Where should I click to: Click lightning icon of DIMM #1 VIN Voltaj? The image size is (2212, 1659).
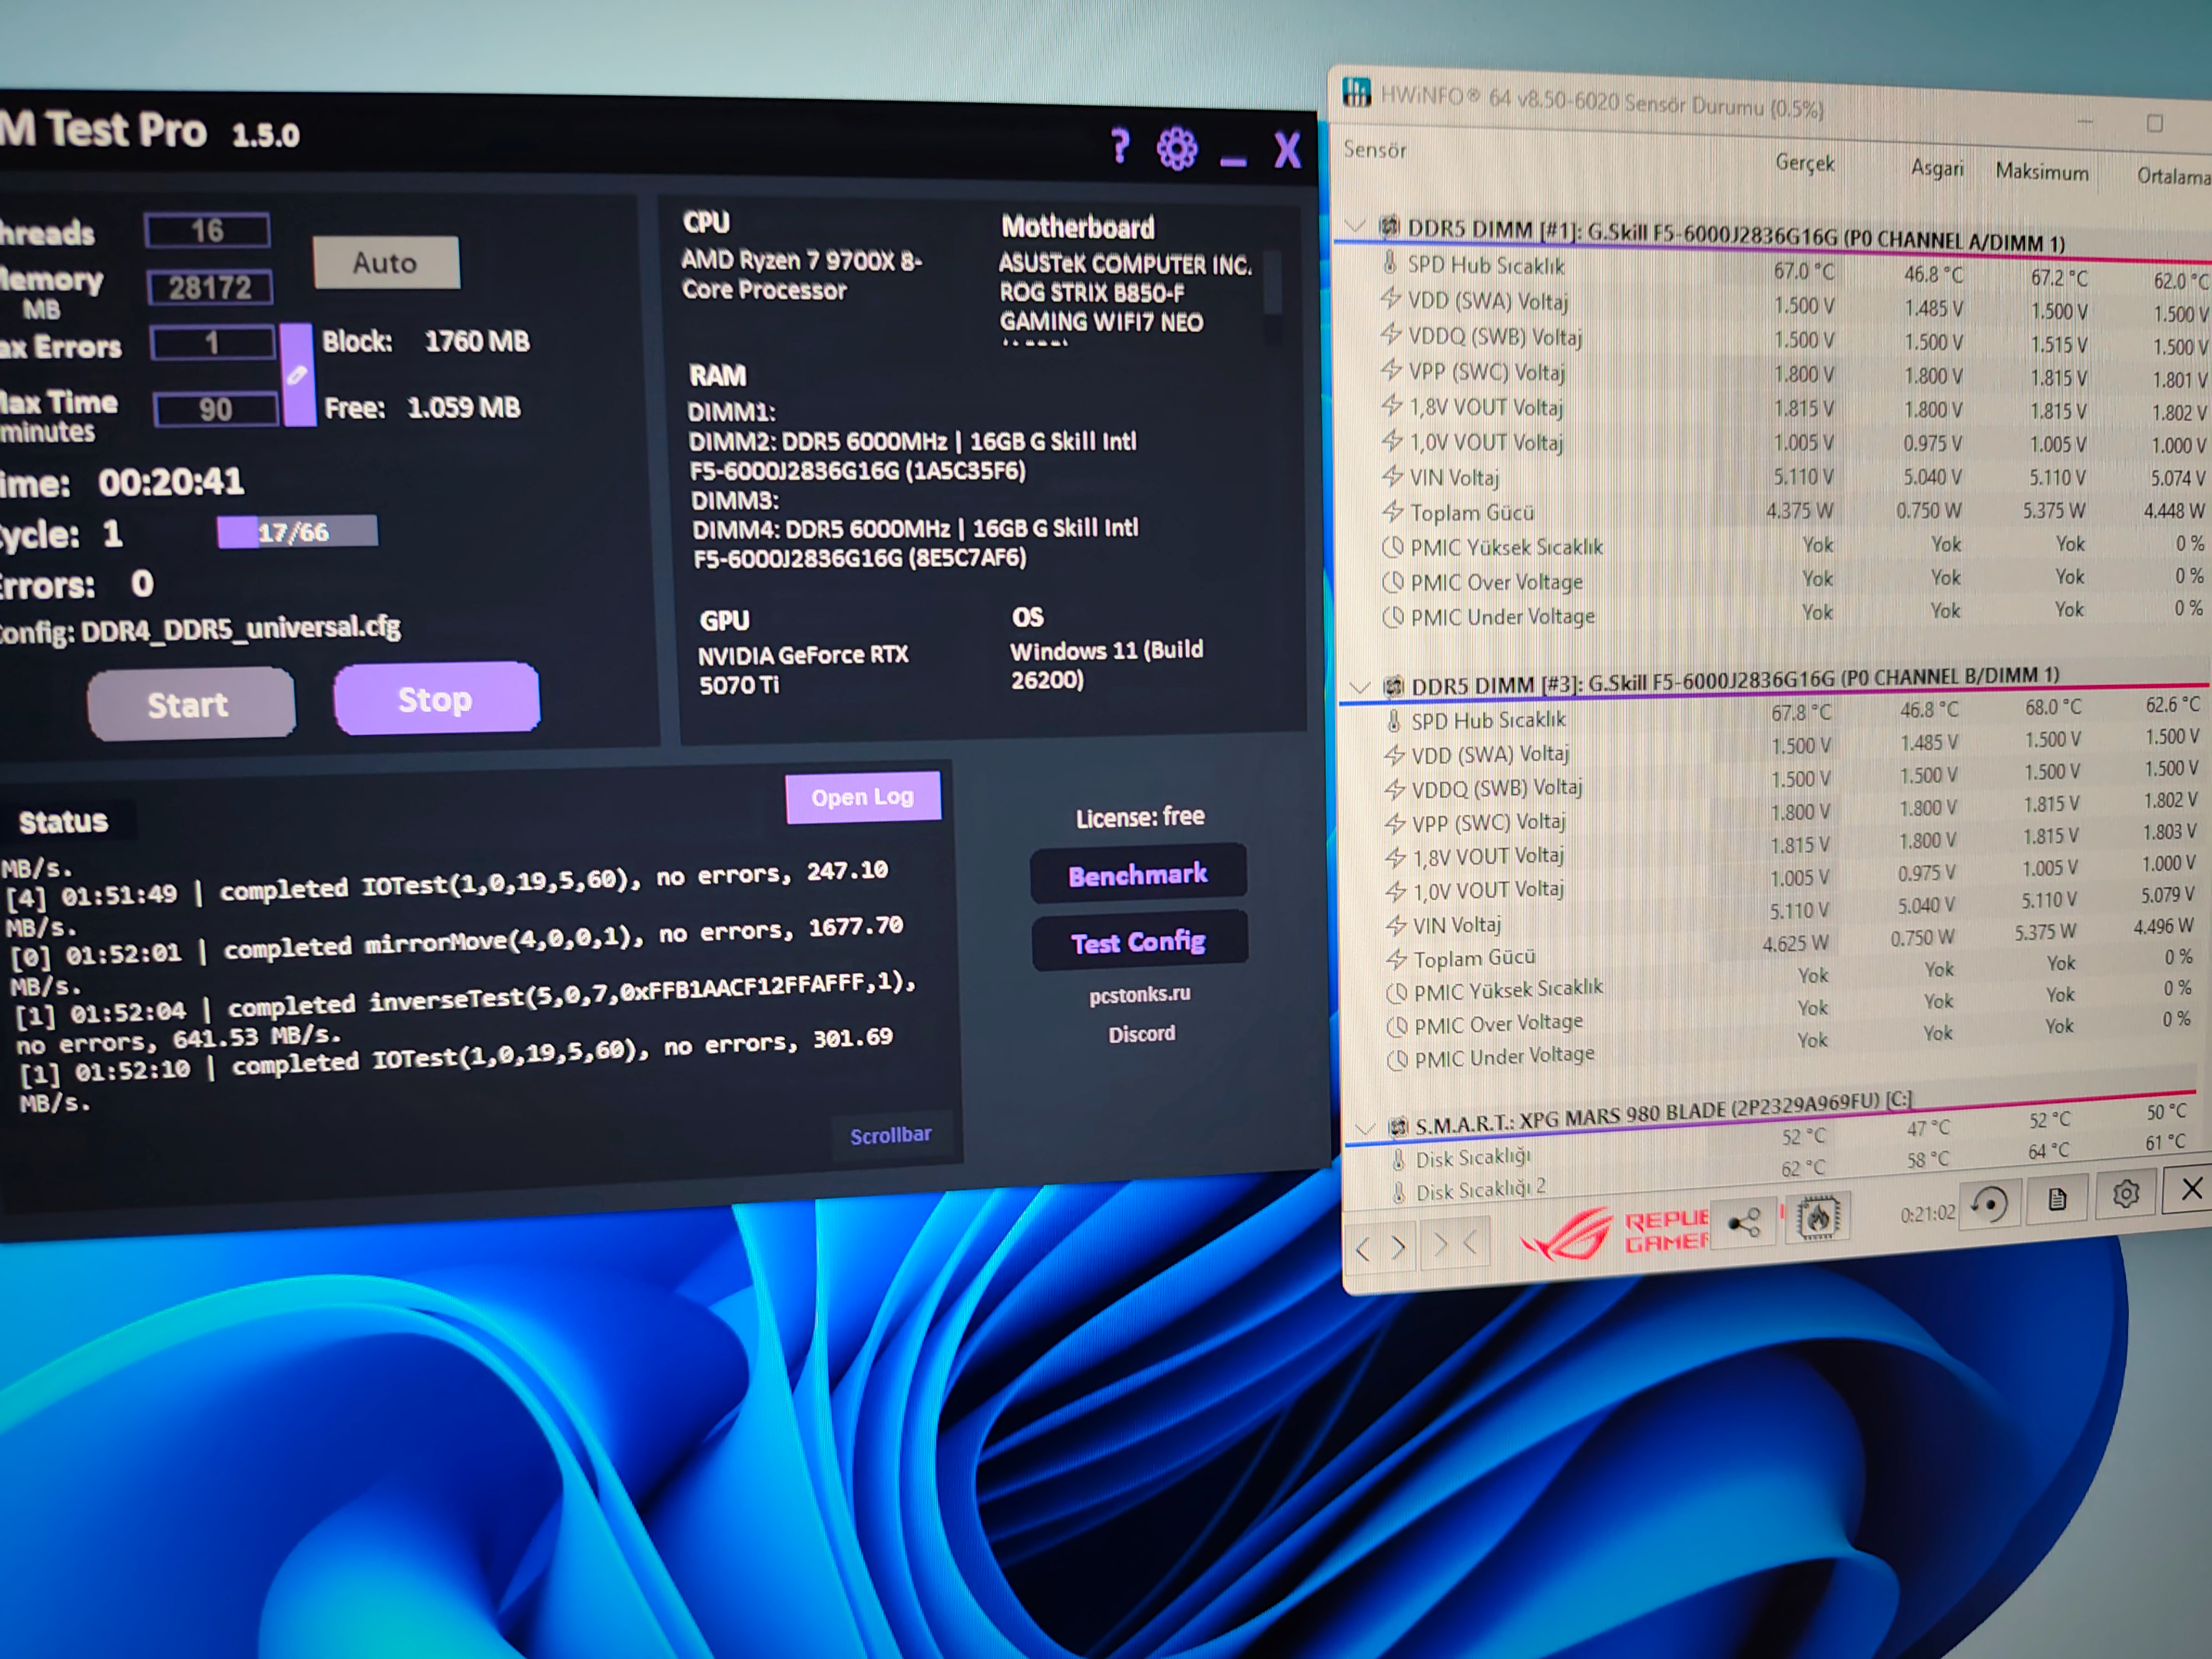tap(1393, 476)
